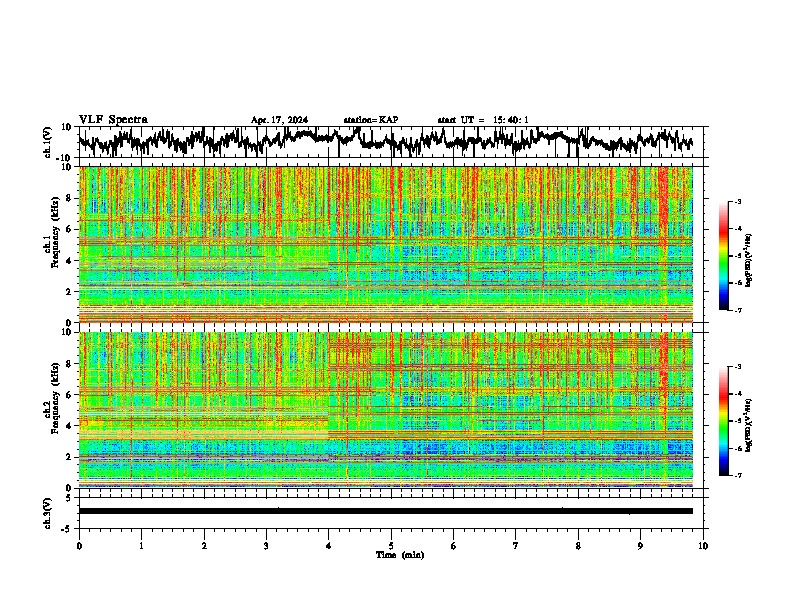The image size is (792, 612).
Task: Click the "-3" label on ch.1 colorbar
Action: 738,201
